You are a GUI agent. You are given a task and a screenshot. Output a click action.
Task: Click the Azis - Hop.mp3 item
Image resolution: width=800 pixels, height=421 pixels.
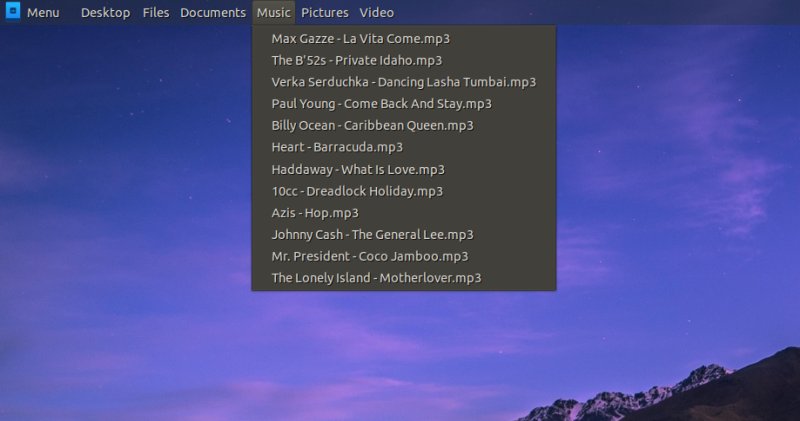click(x=315, y=213)
